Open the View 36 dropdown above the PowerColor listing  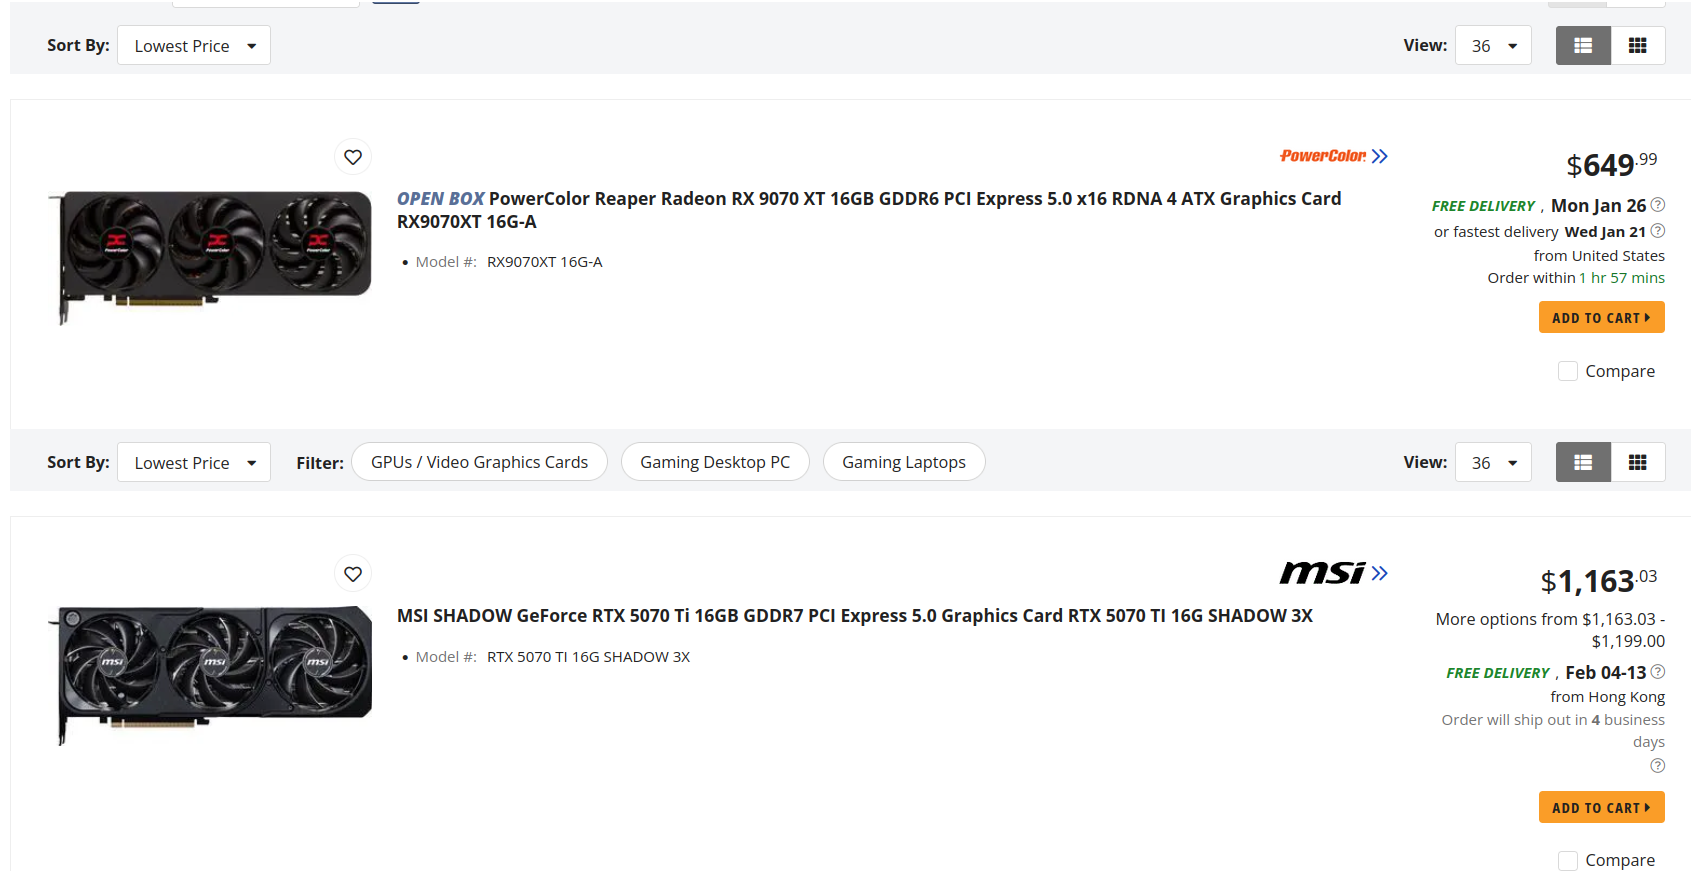coord(1493,46)
